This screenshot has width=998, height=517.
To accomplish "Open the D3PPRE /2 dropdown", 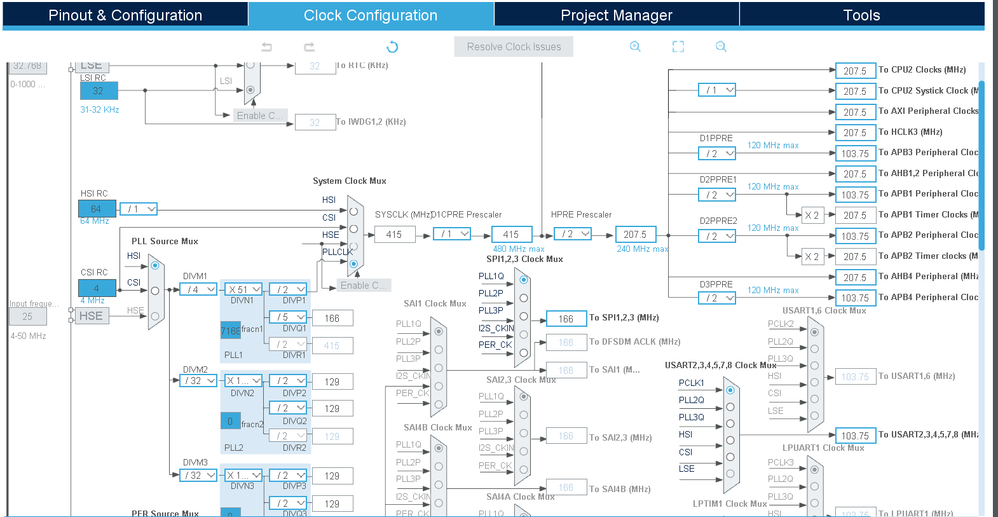I will 717,298.
